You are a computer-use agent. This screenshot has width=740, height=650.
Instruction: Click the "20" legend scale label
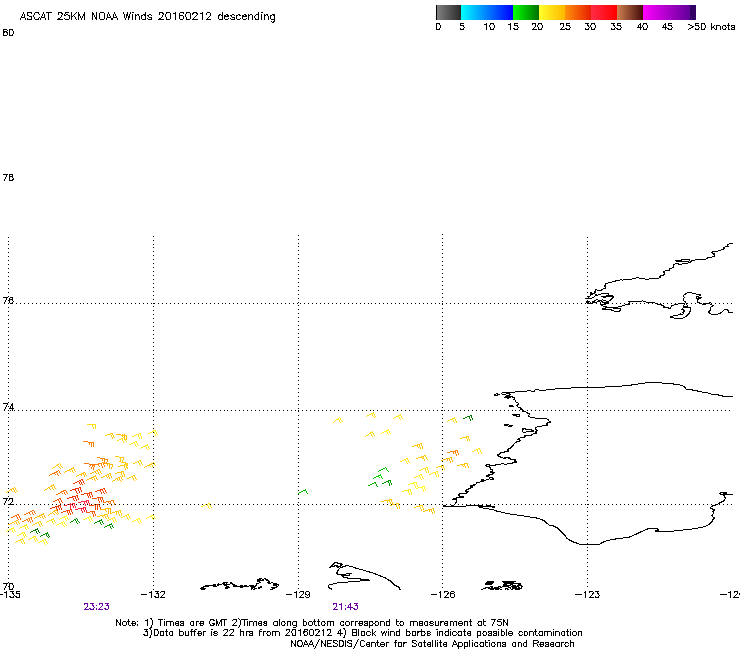[x=537, y=27]
